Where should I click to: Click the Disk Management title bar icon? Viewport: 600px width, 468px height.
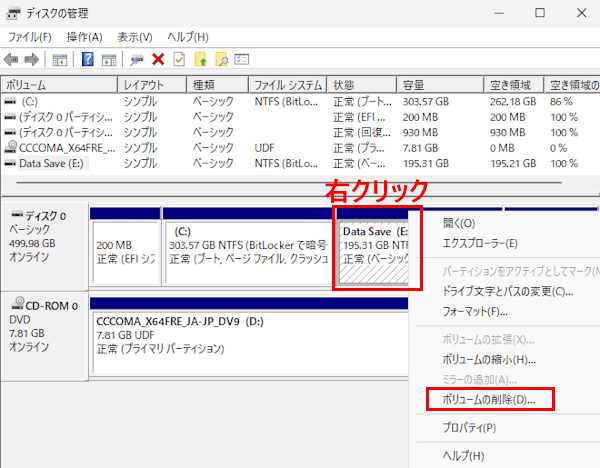coord(13,13)
